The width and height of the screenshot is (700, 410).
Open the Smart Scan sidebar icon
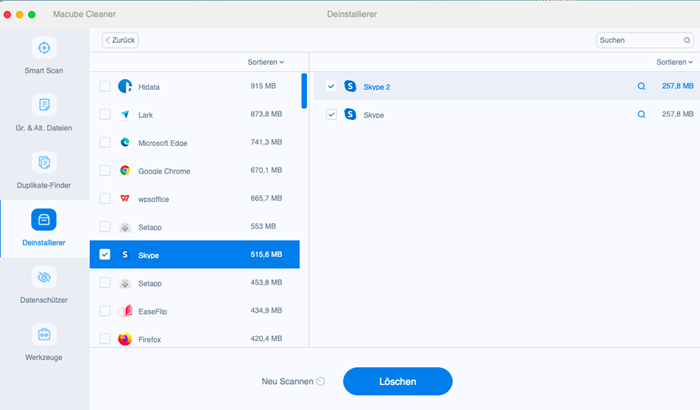(x=44, y=48)
